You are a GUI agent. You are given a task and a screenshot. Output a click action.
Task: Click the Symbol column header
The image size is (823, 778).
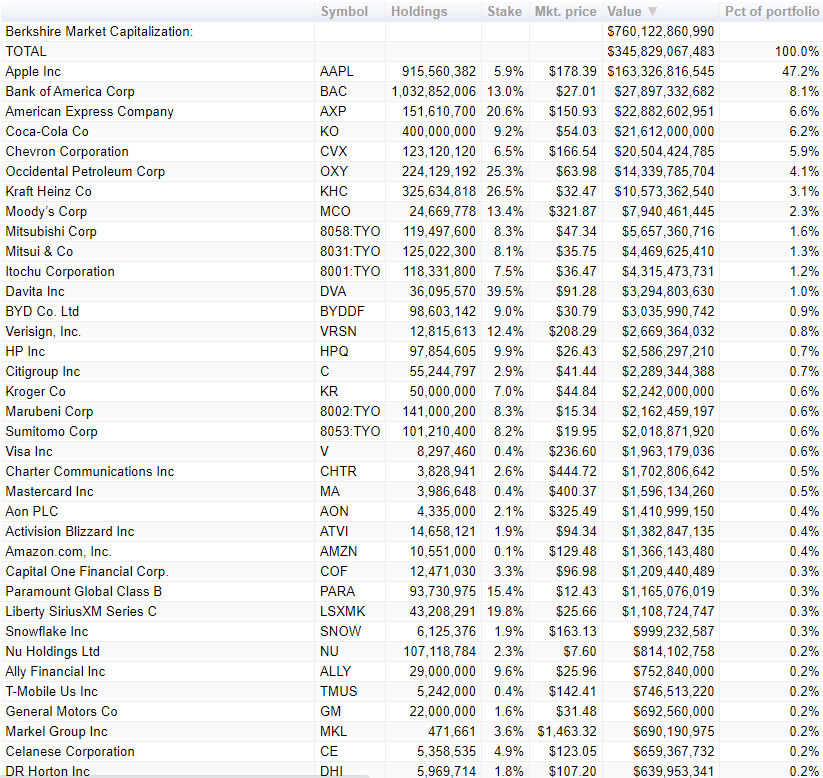point(344,12)
